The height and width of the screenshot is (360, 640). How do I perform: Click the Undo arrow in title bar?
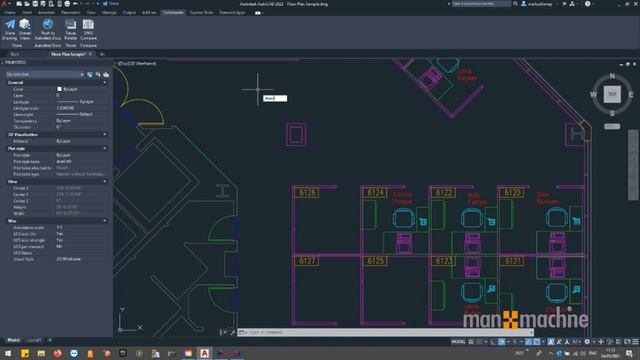click(x=75, y=4)
